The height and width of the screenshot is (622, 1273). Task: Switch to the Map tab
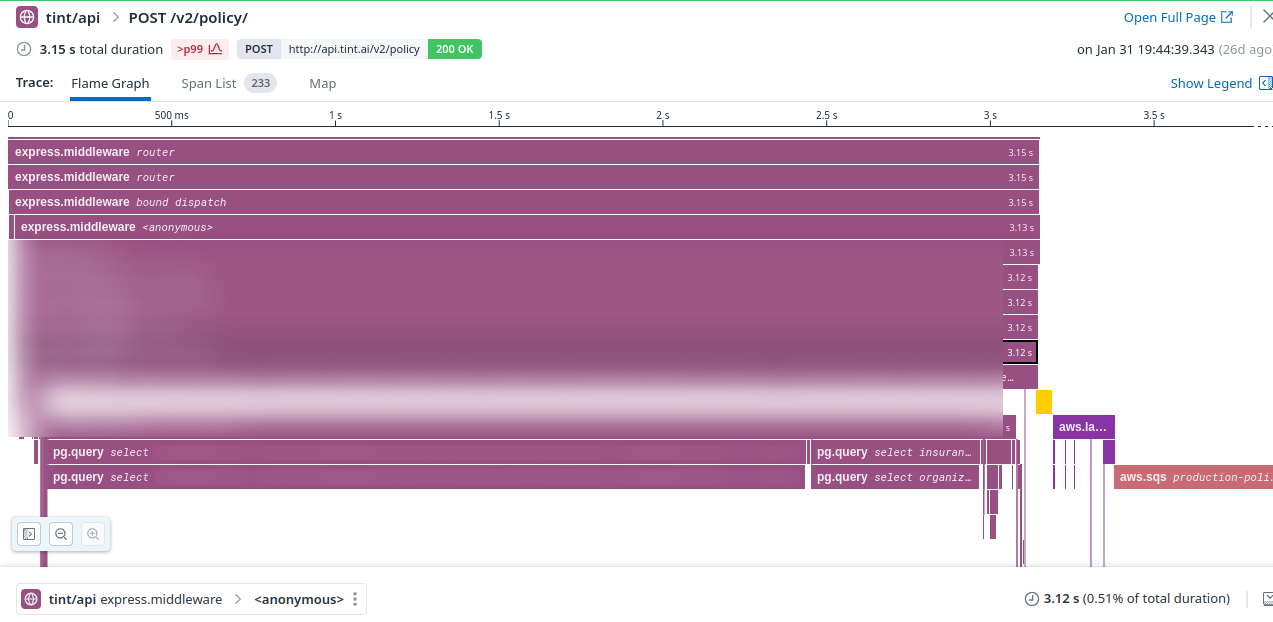pos(322,83)
